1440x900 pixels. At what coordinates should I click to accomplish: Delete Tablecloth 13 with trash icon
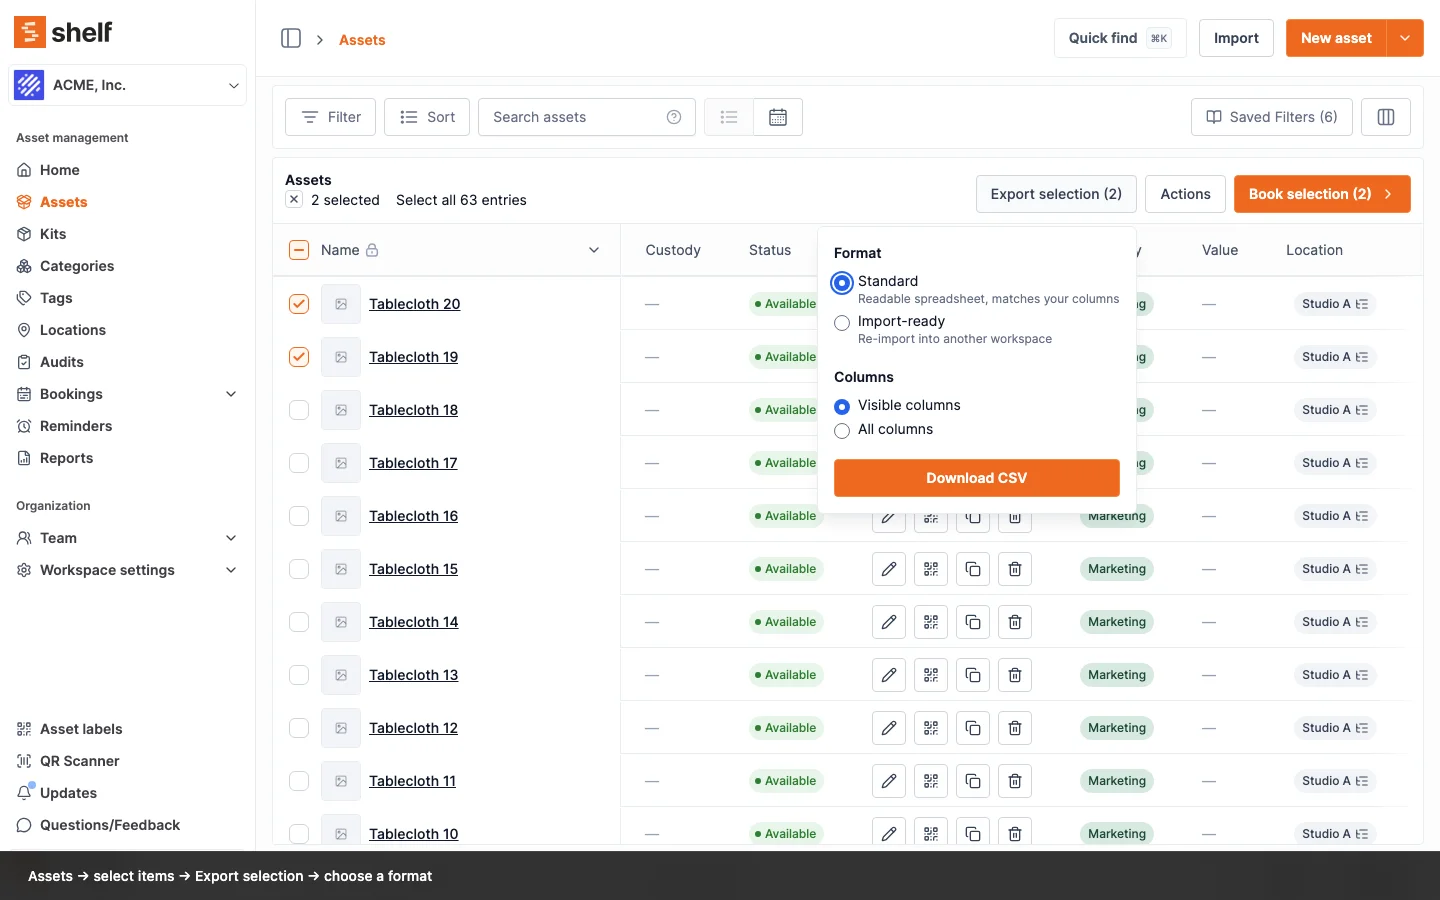click(1015, 675)
